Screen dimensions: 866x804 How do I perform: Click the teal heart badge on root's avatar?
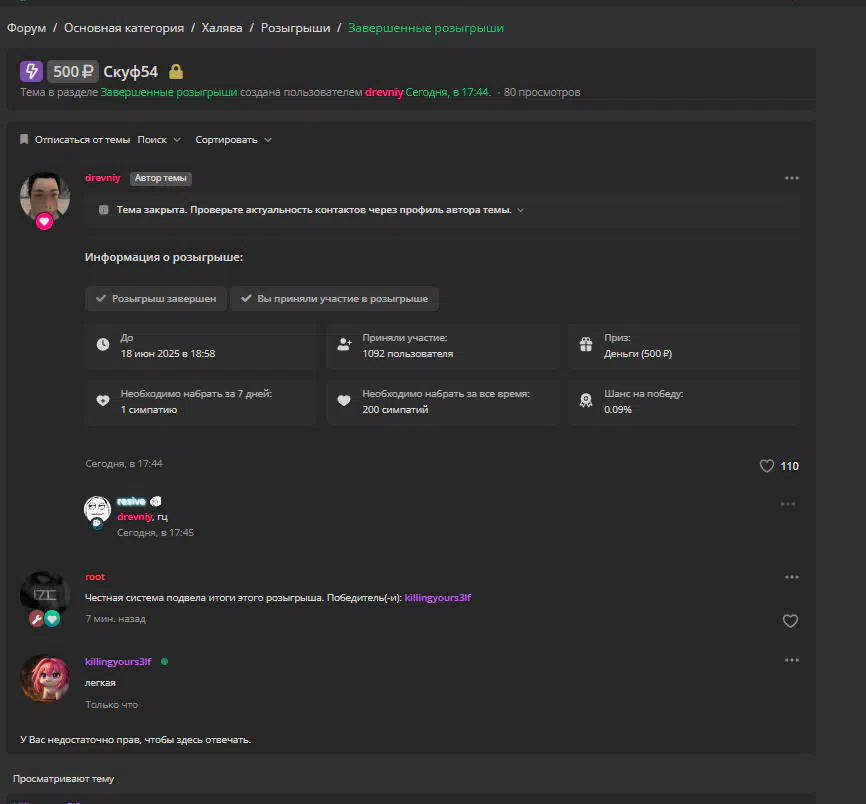coord(52,619)
